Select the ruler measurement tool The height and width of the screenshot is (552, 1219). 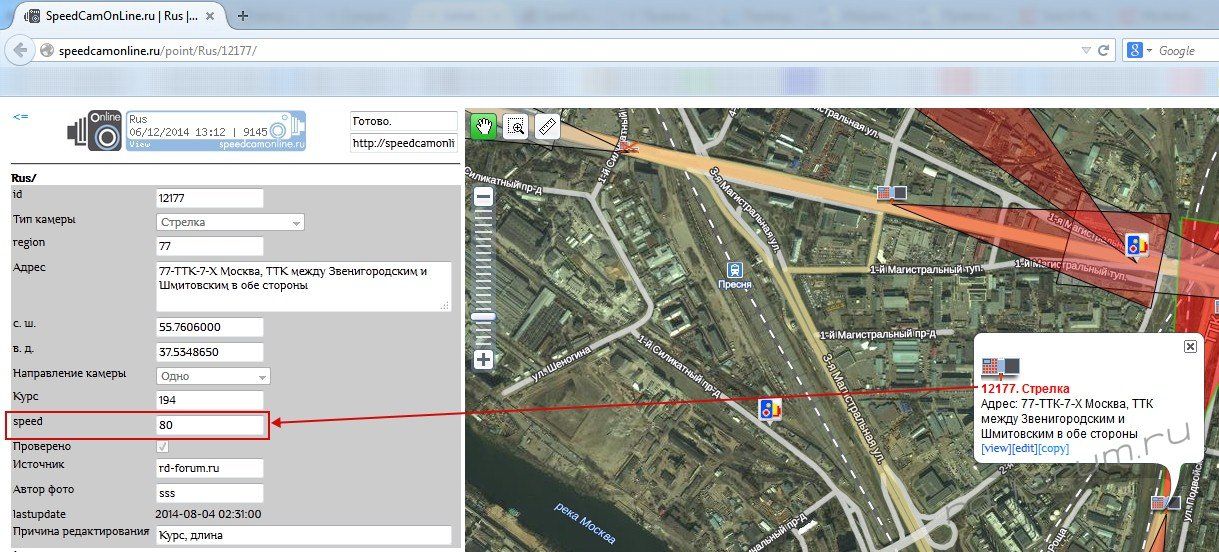(547, 125)
